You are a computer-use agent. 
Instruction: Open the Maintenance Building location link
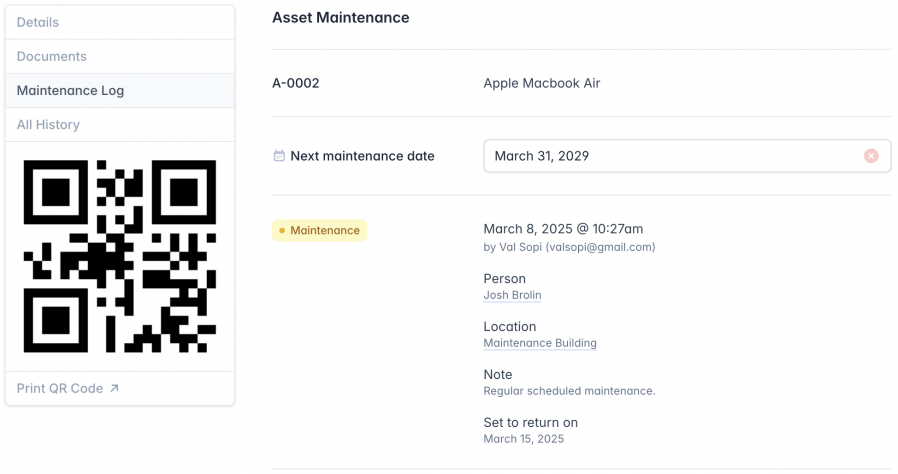(x=540, y=343)
